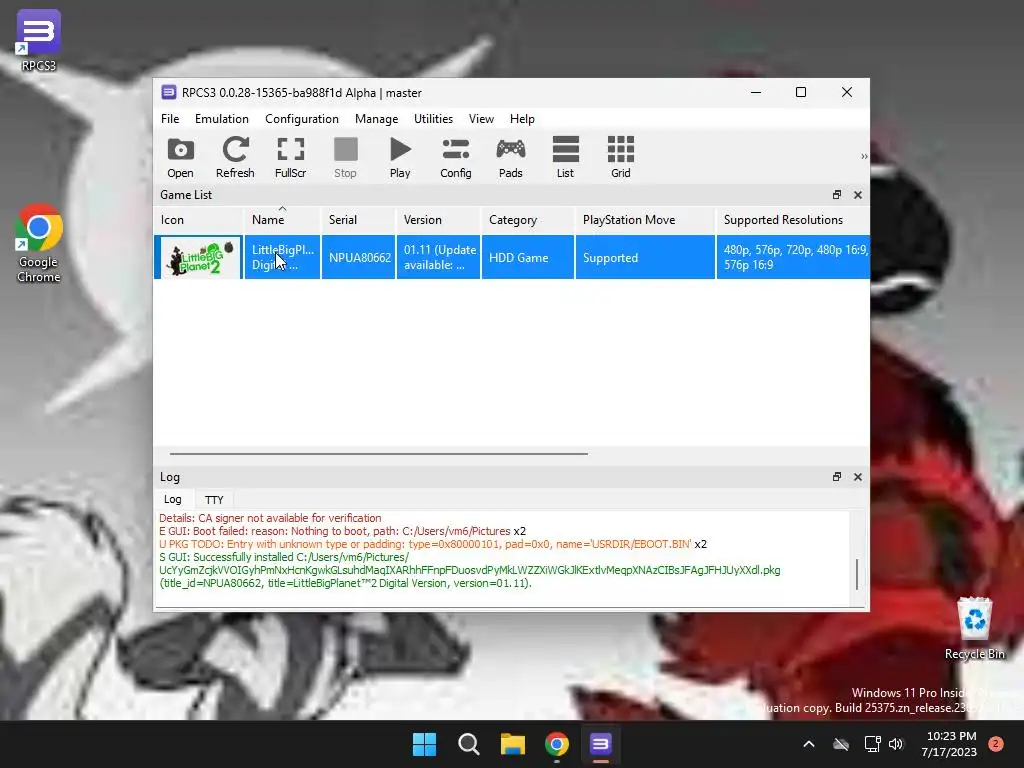
Task: Sort by the Version column header
Action: (x=438, y=220)
